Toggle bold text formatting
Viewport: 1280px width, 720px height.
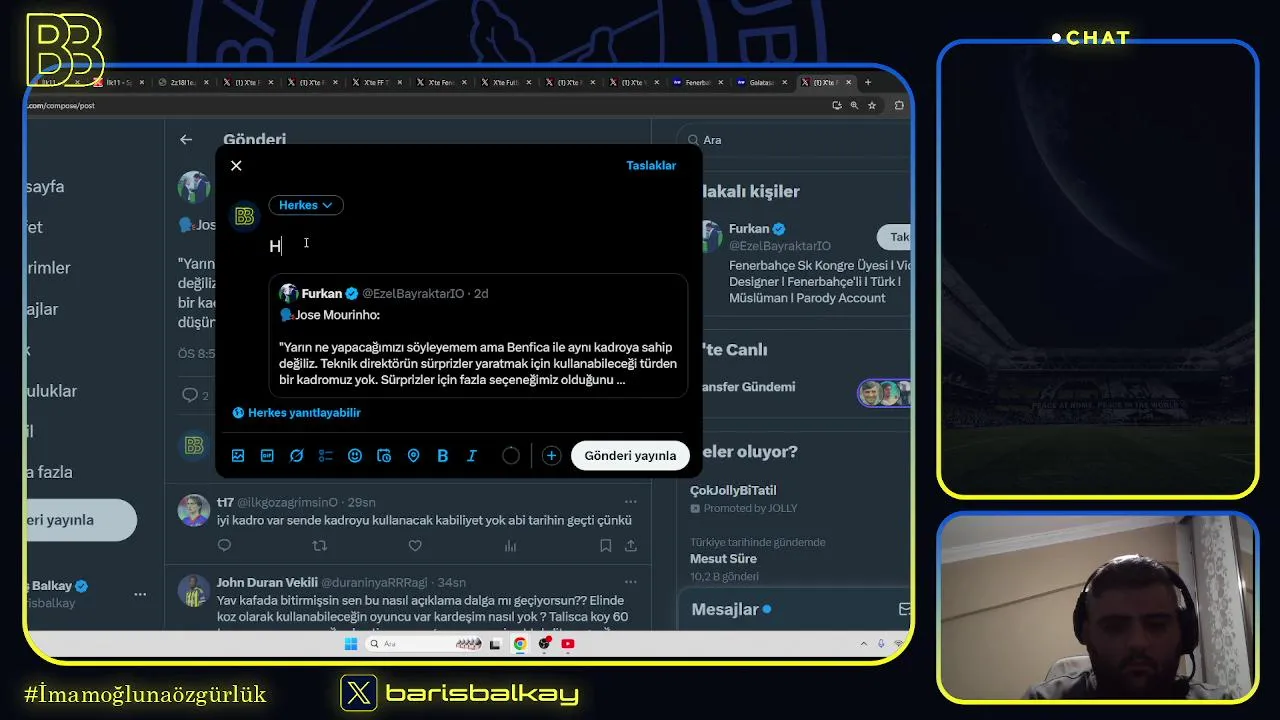pos(443,456)
